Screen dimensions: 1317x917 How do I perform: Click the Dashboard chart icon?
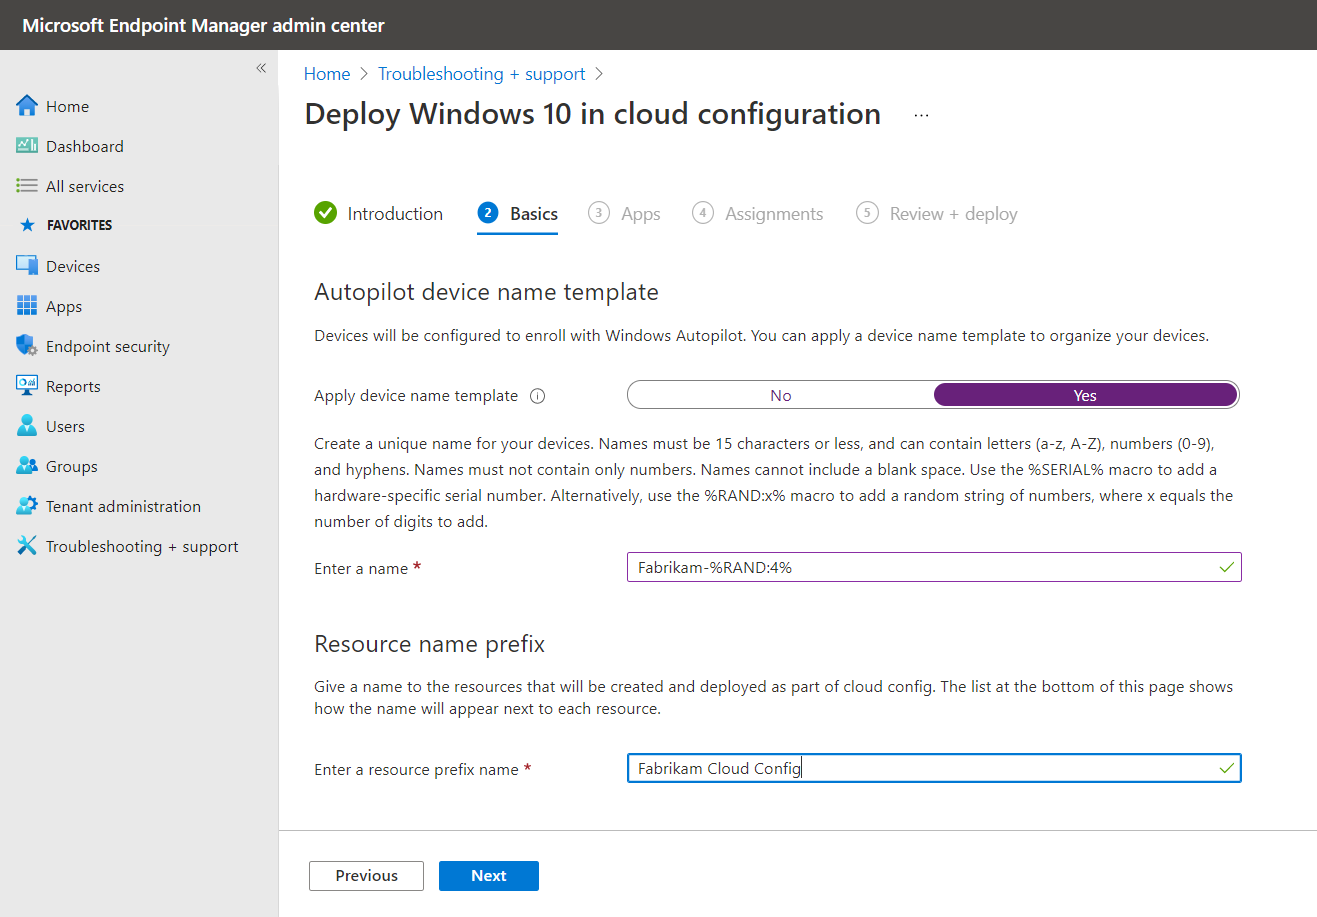[x=27, y=146]
